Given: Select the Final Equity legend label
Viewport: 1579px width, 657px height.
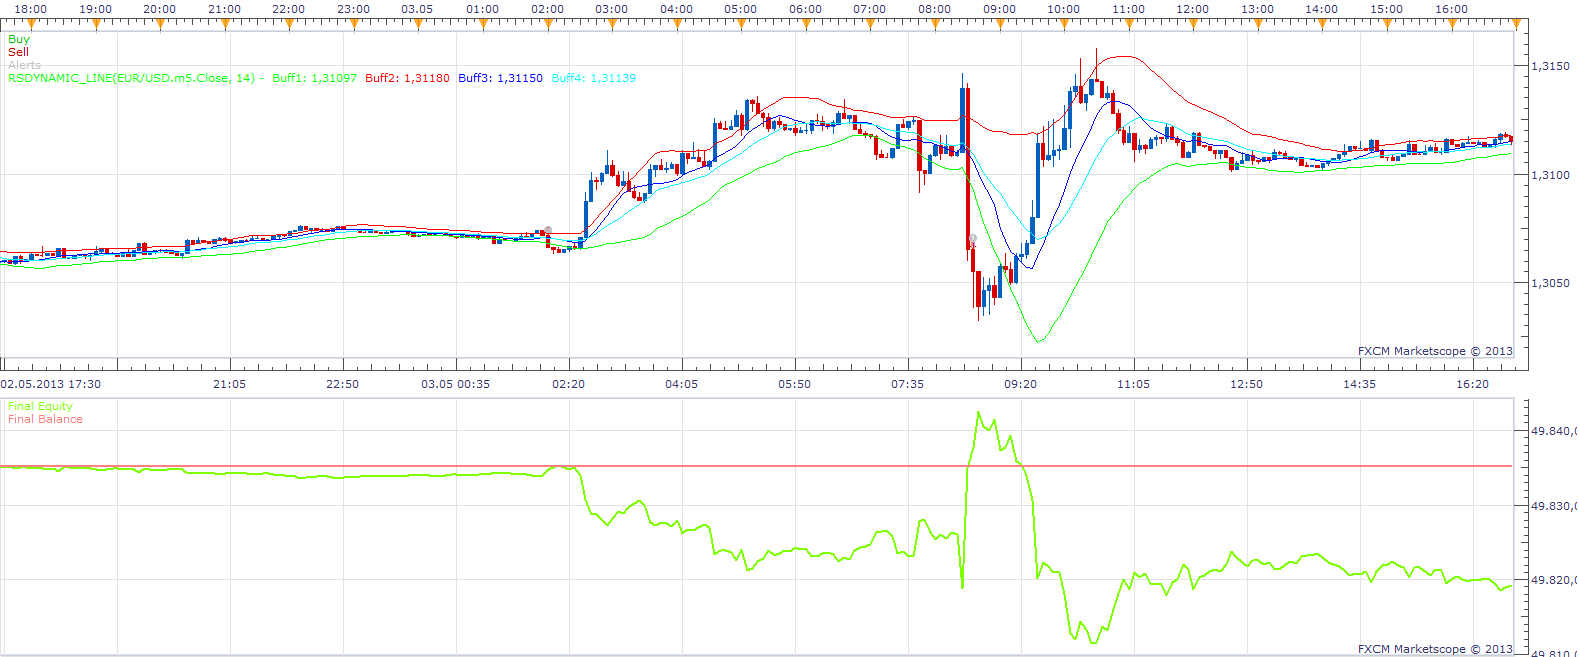Looking at the screenshot, I should click(40, 406).
